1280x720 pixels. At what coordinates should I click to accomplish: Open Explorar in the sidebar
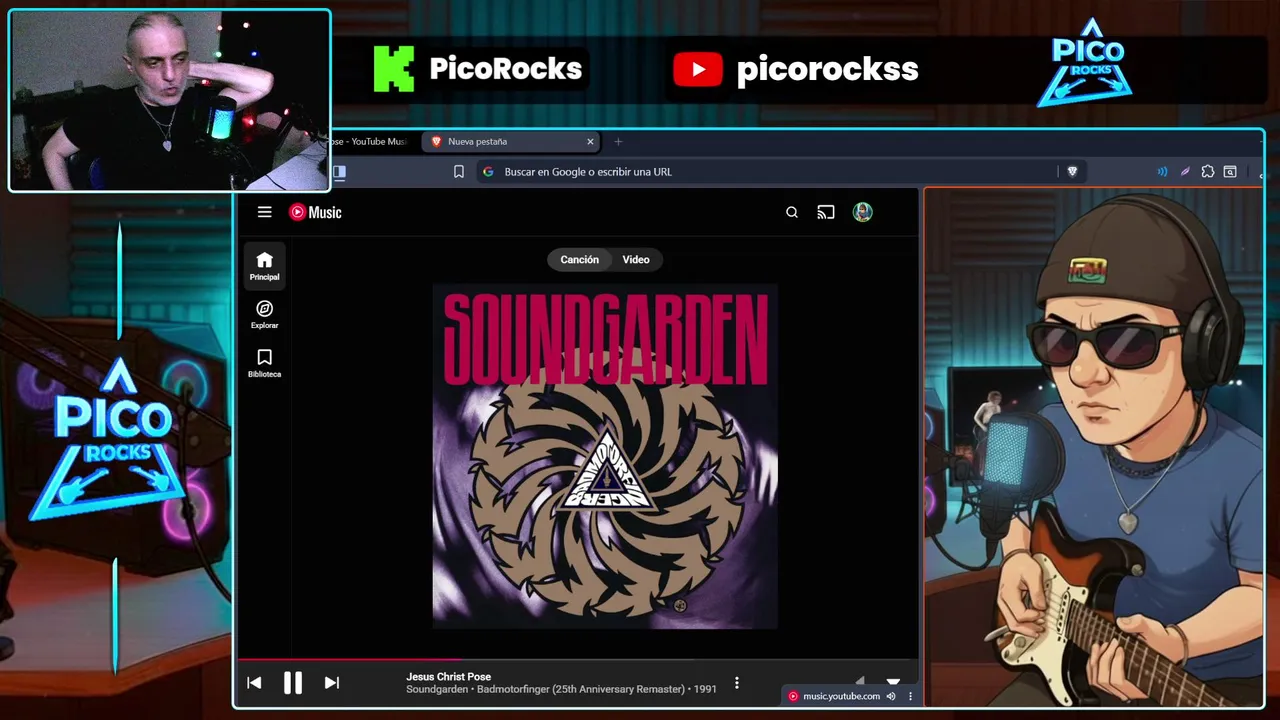pyautogui.click(x=264, y=315)
